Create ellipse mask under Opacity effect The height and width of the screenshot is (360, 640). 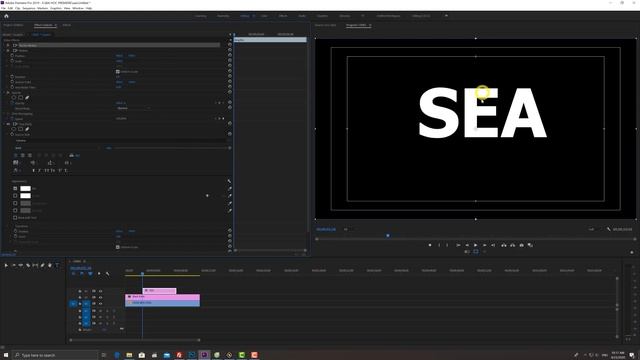point(14,98)
